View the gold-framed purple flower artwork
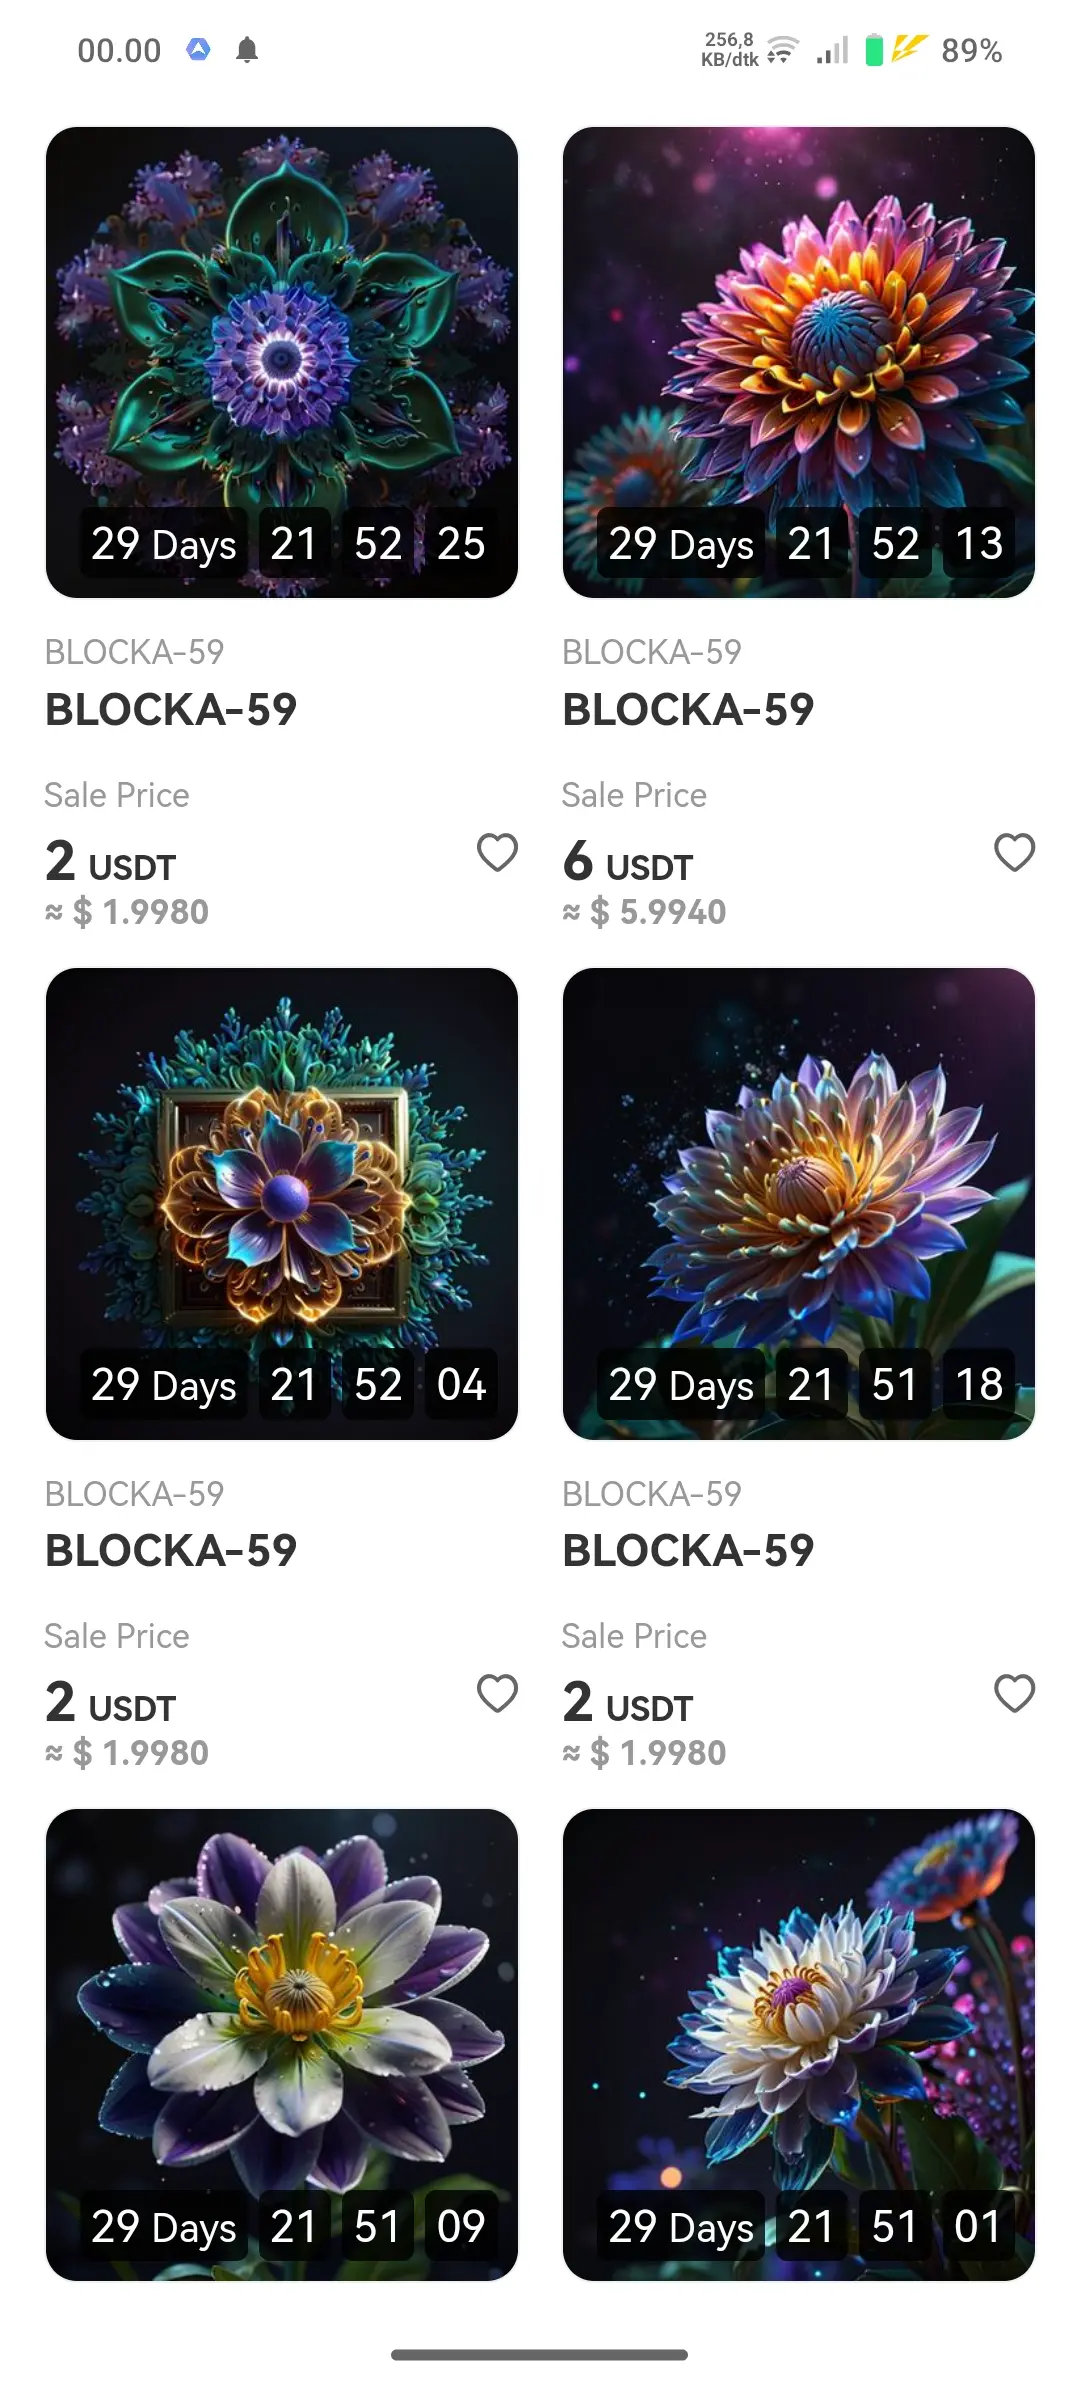Viewport: 1080px width, 2388px height. 282,1204
